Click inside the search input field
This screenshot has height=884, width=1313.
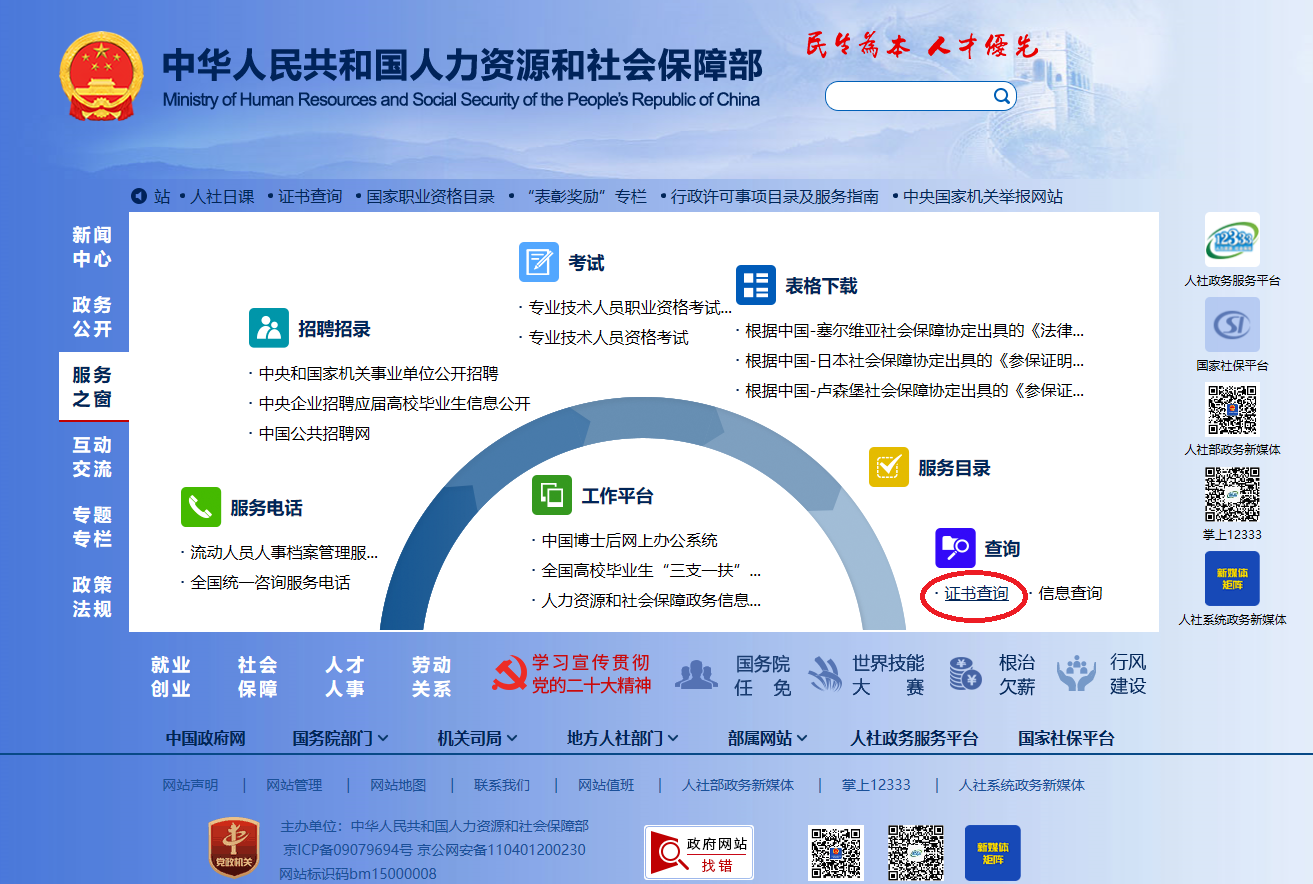point(908,96)
